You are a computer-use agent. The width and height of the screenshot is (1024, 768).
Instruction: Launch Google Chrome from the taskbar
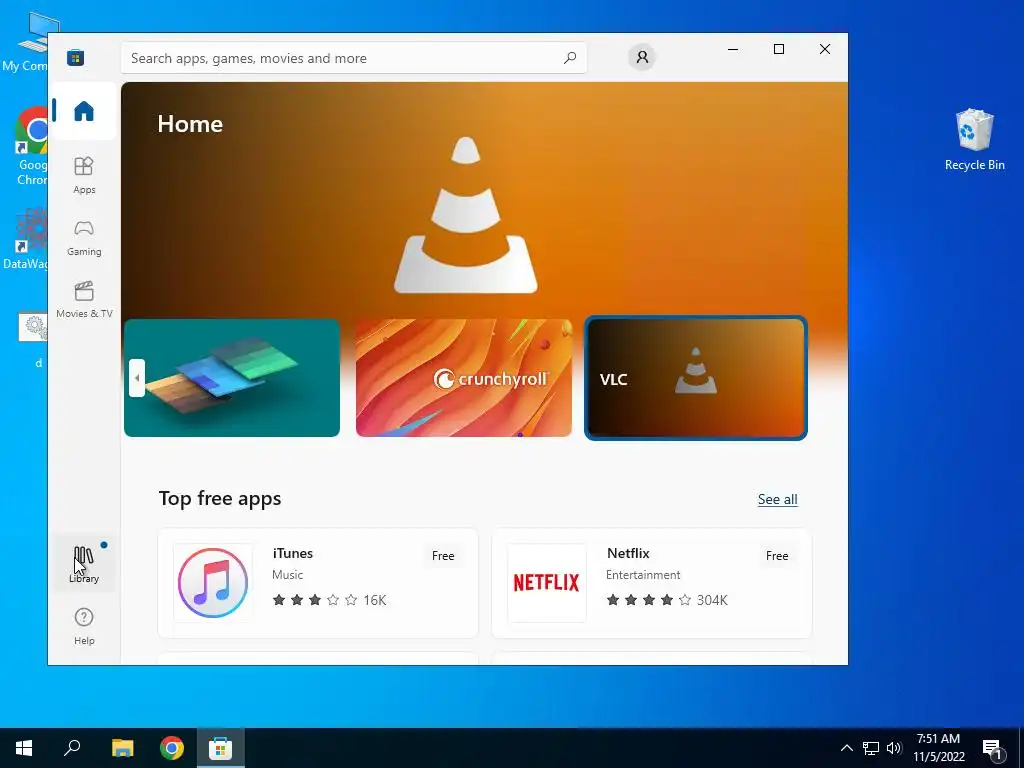point(172,748)
